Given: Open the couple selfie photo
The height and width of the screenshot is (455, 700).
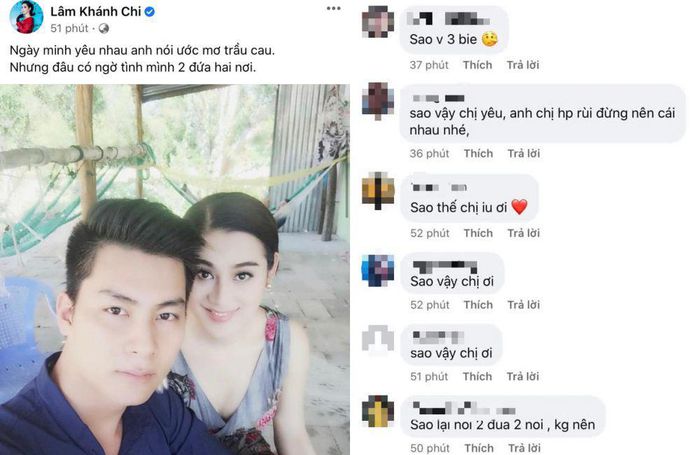Looking at the screenshot, I should (x=175, y=269).
